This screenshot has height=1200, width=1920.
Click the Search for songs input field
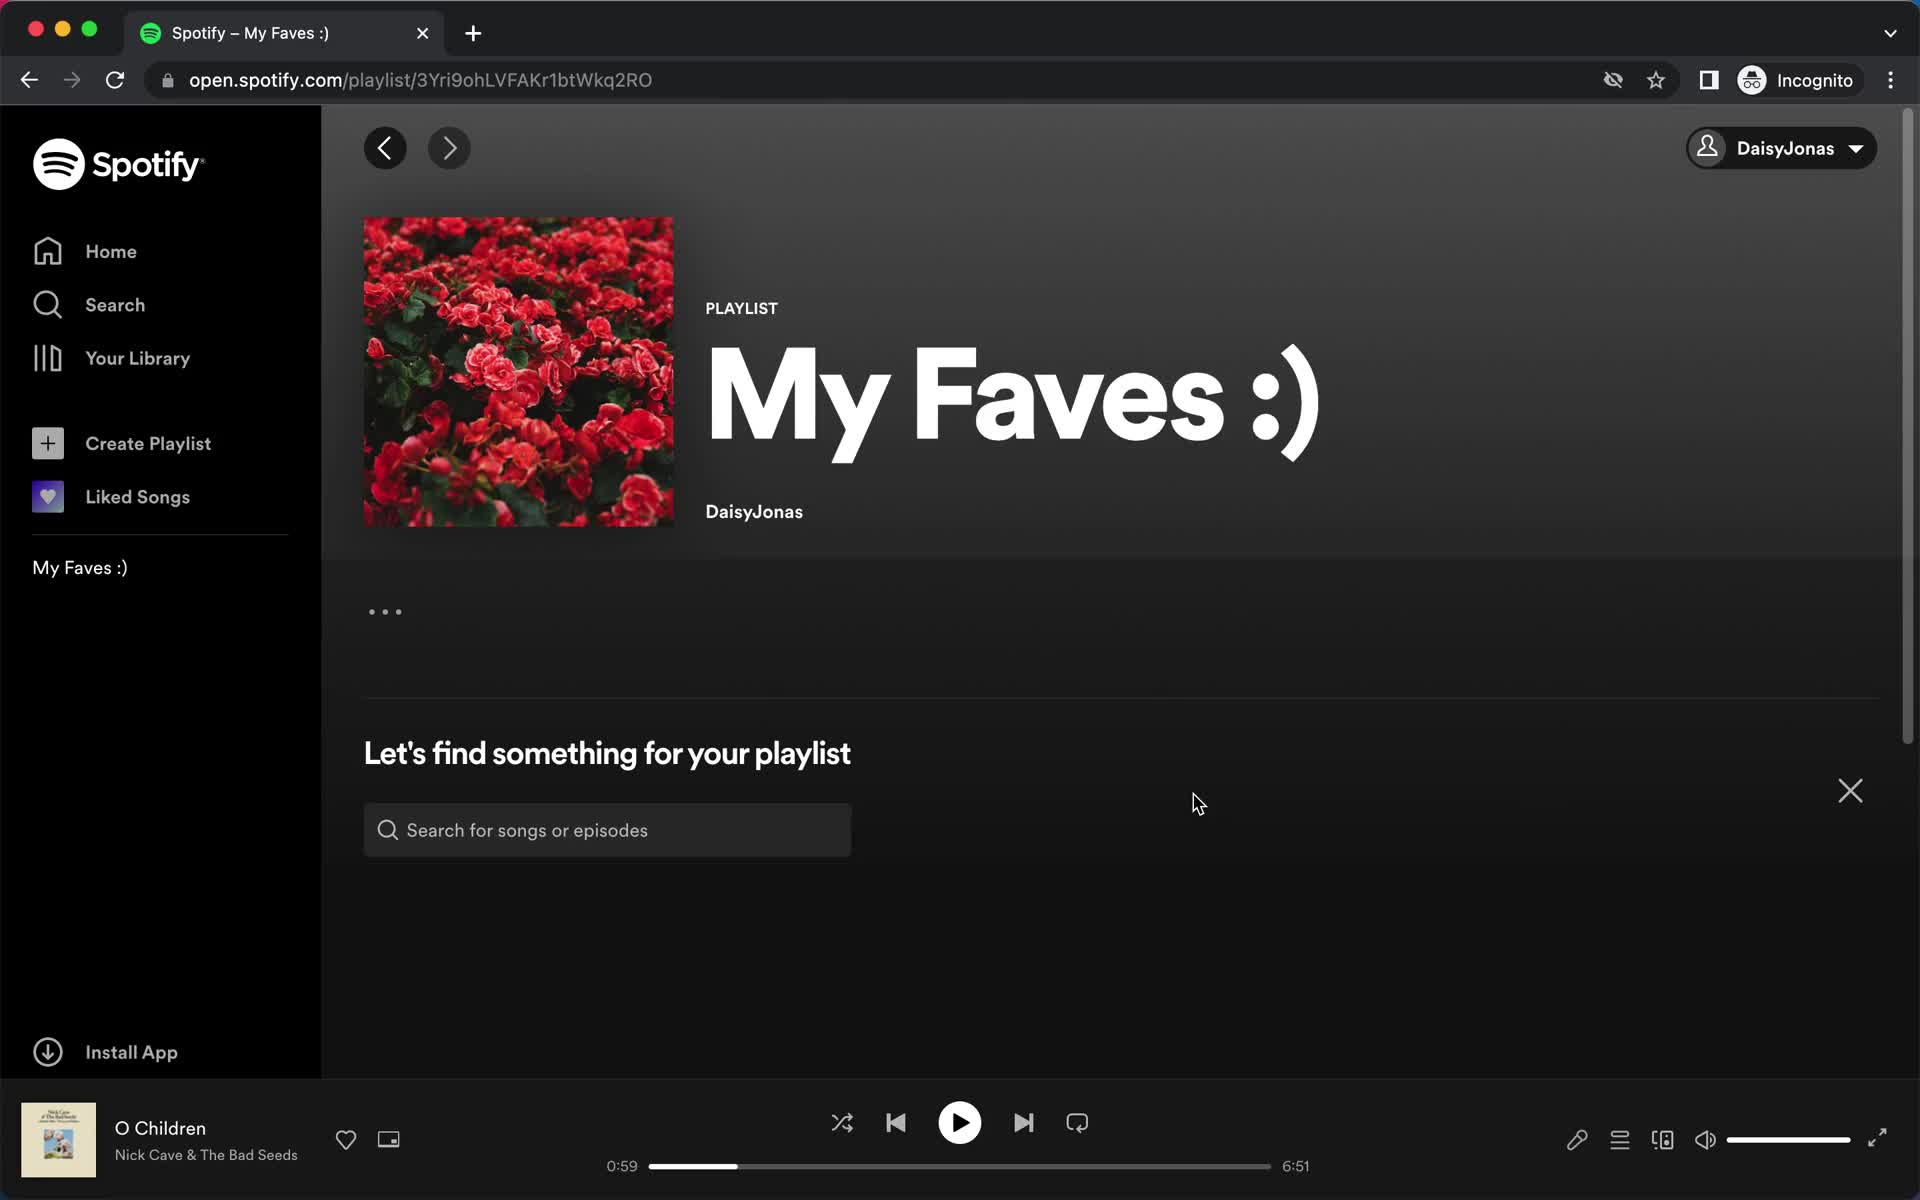tap(610, 829)
